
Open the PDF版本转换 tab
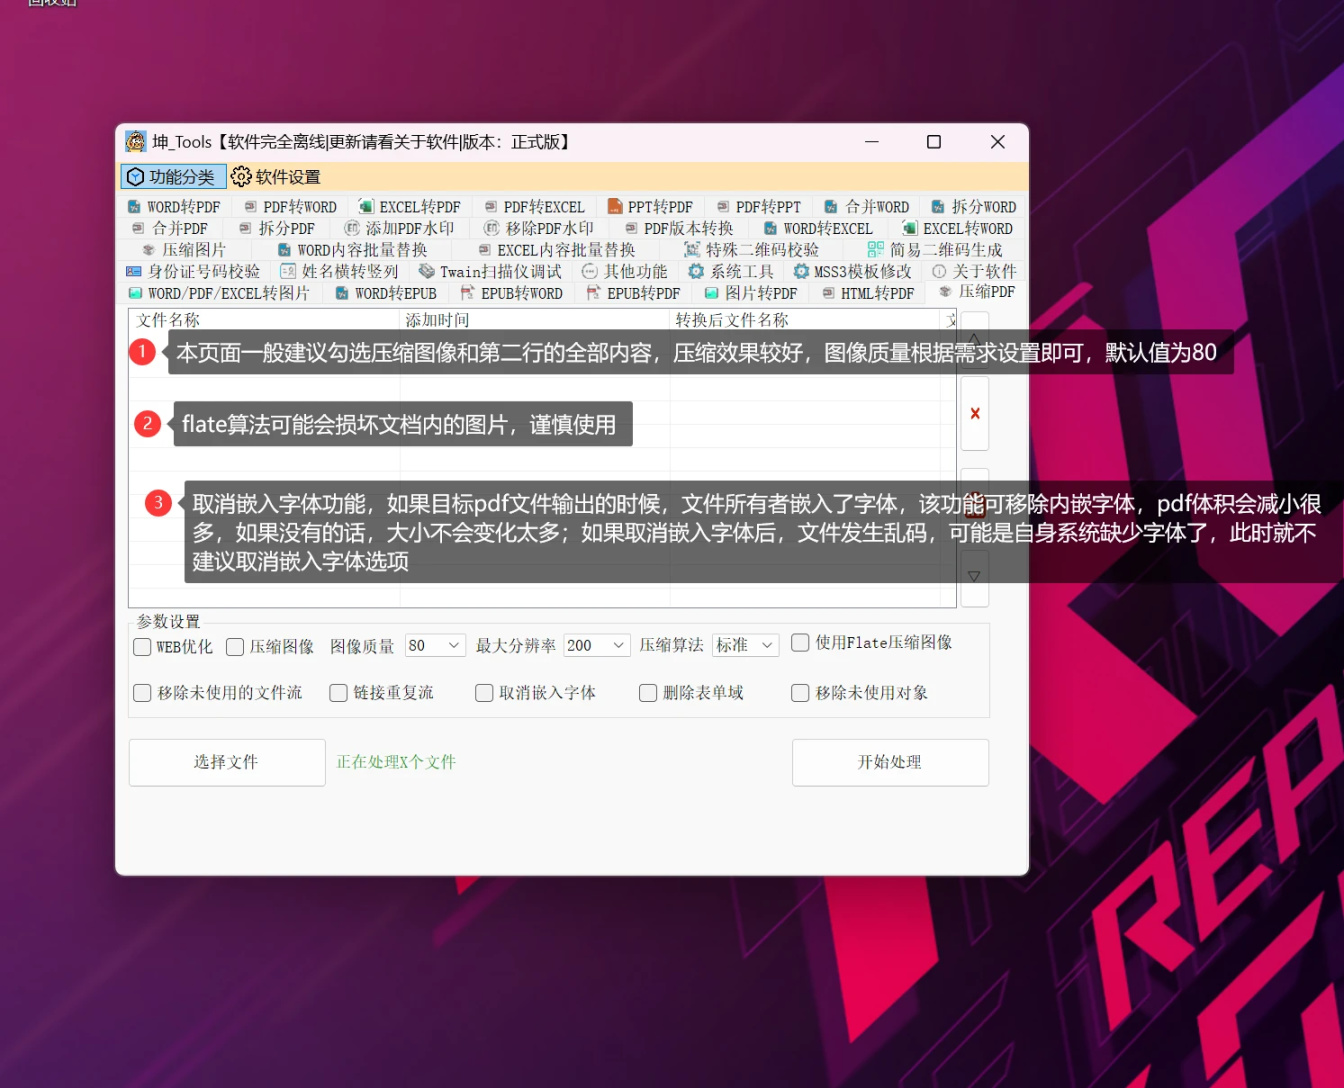679,228
